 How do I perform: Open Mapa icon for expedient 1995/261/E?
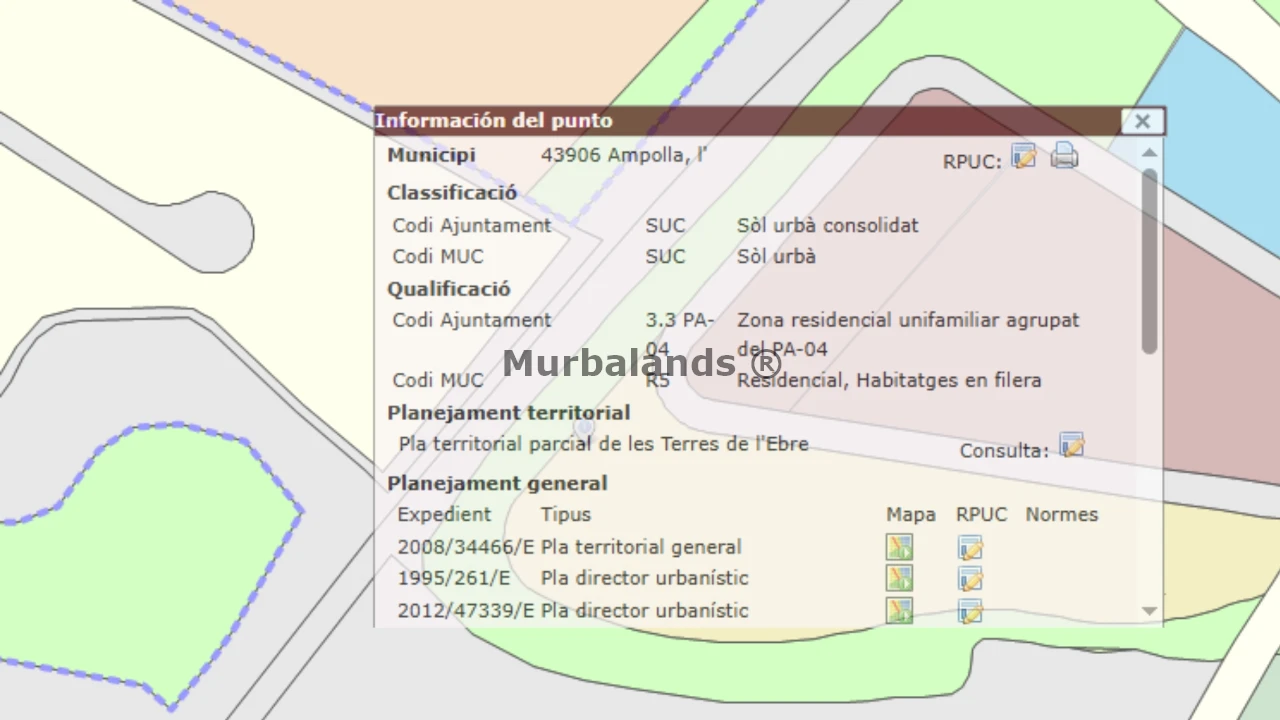tap(899, 578)
